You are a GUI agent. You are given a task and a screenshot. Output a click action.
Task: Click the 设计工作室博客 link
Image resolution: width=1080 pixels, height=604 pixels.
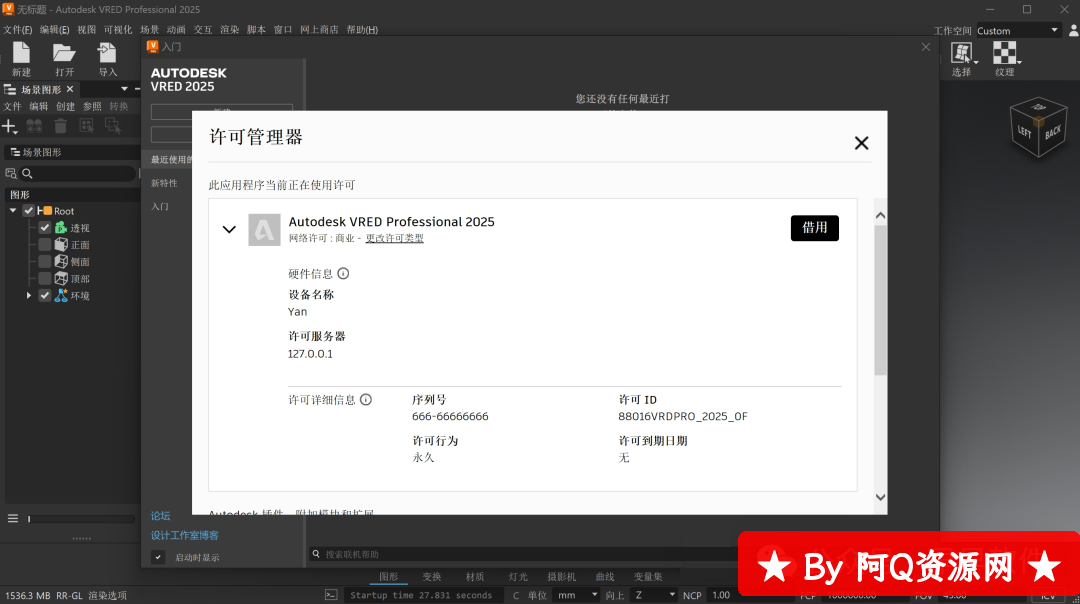pyautogui.click(x=185, y=535)
